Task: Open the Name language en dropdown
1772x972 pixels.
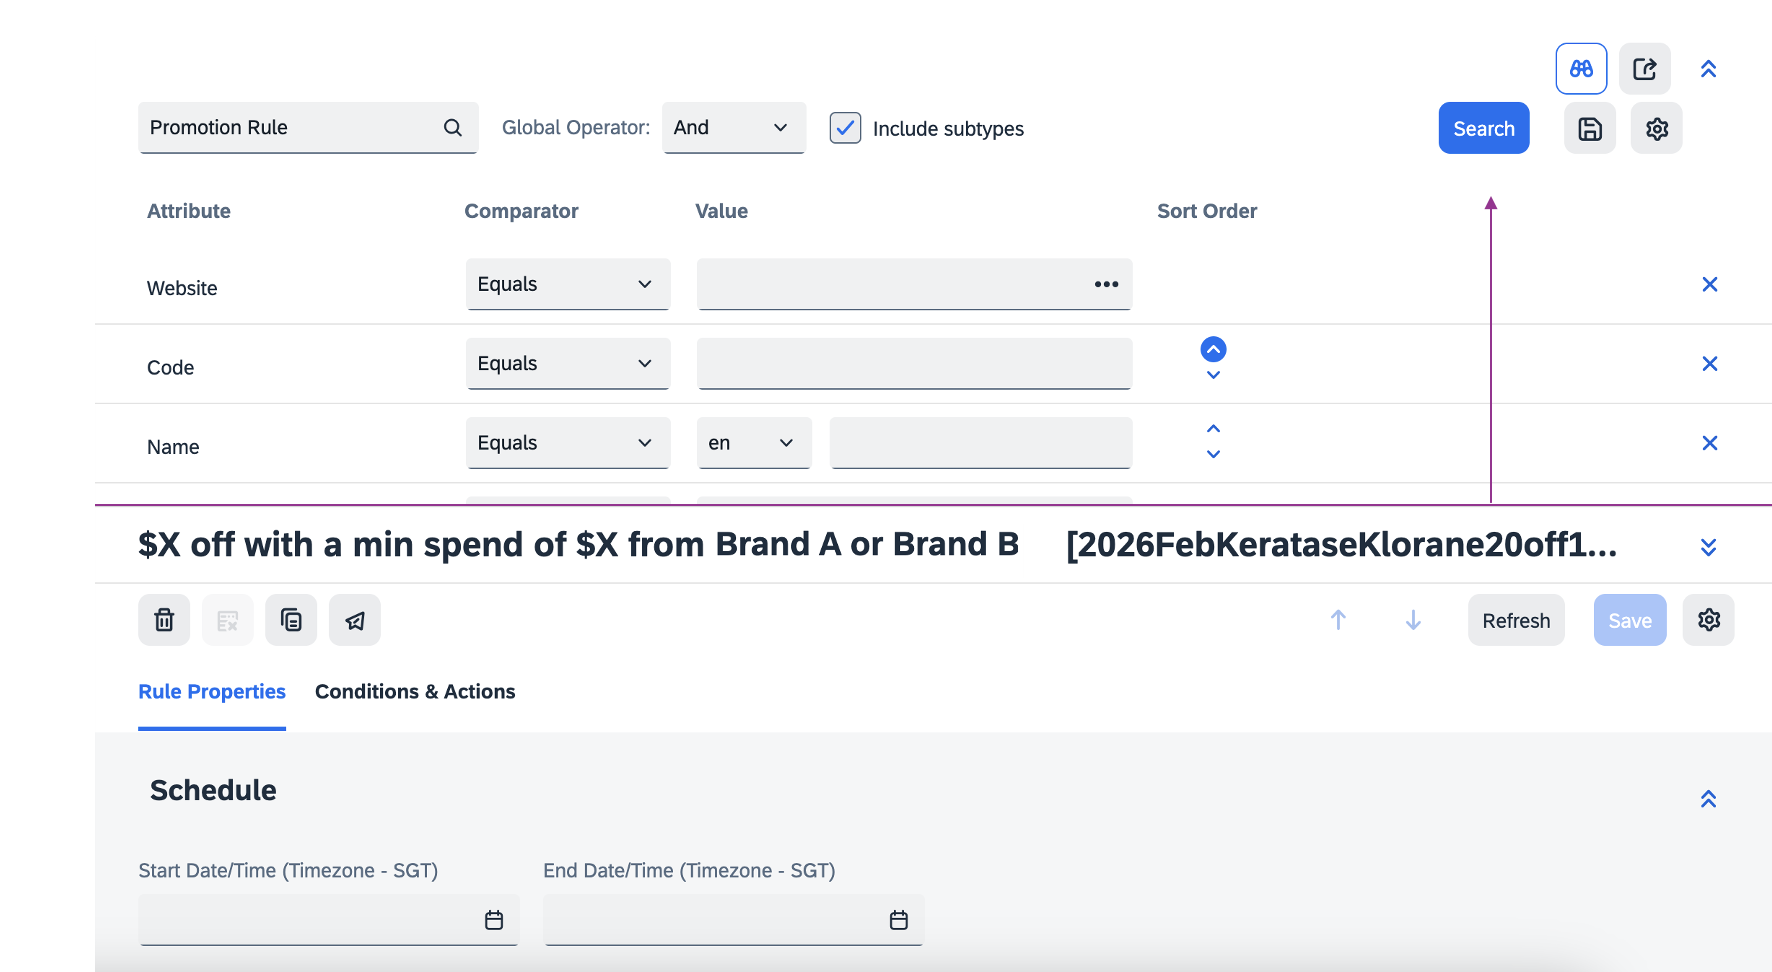Action: (753, 443)
